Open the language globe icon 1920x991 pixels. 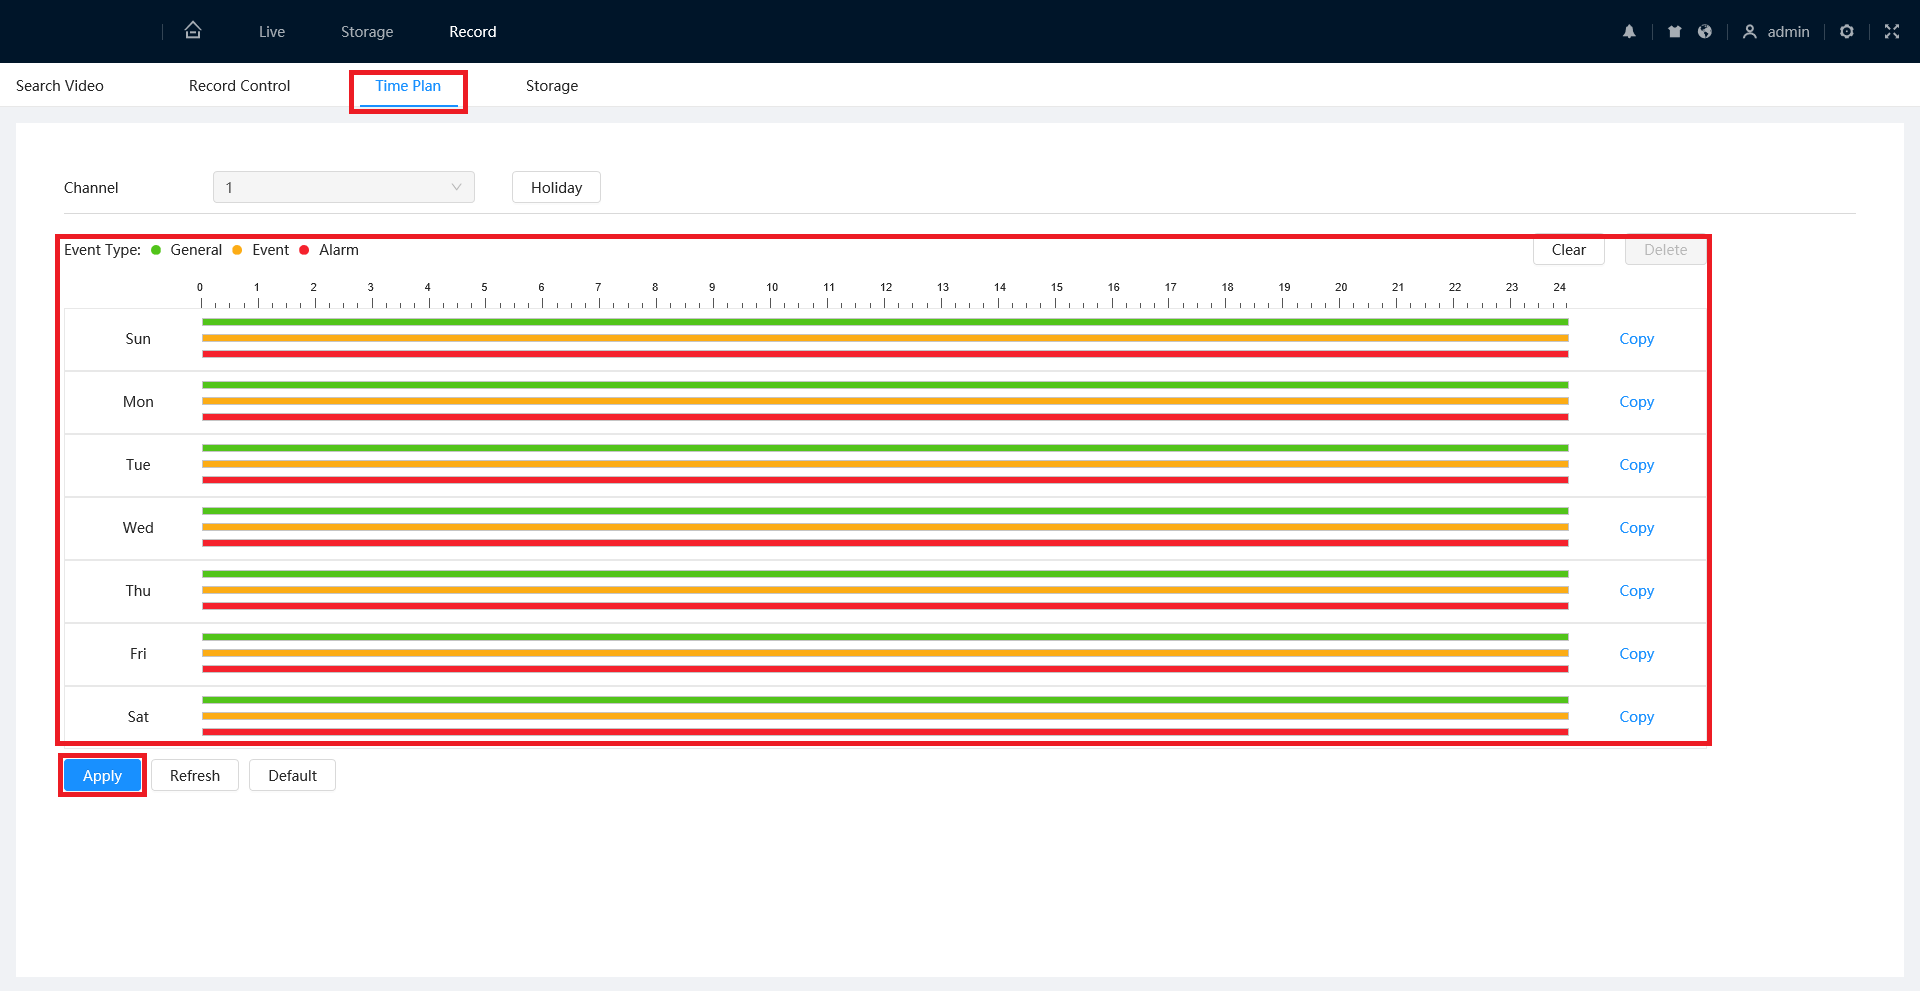pyautogui.click(x=1704, y=31)
